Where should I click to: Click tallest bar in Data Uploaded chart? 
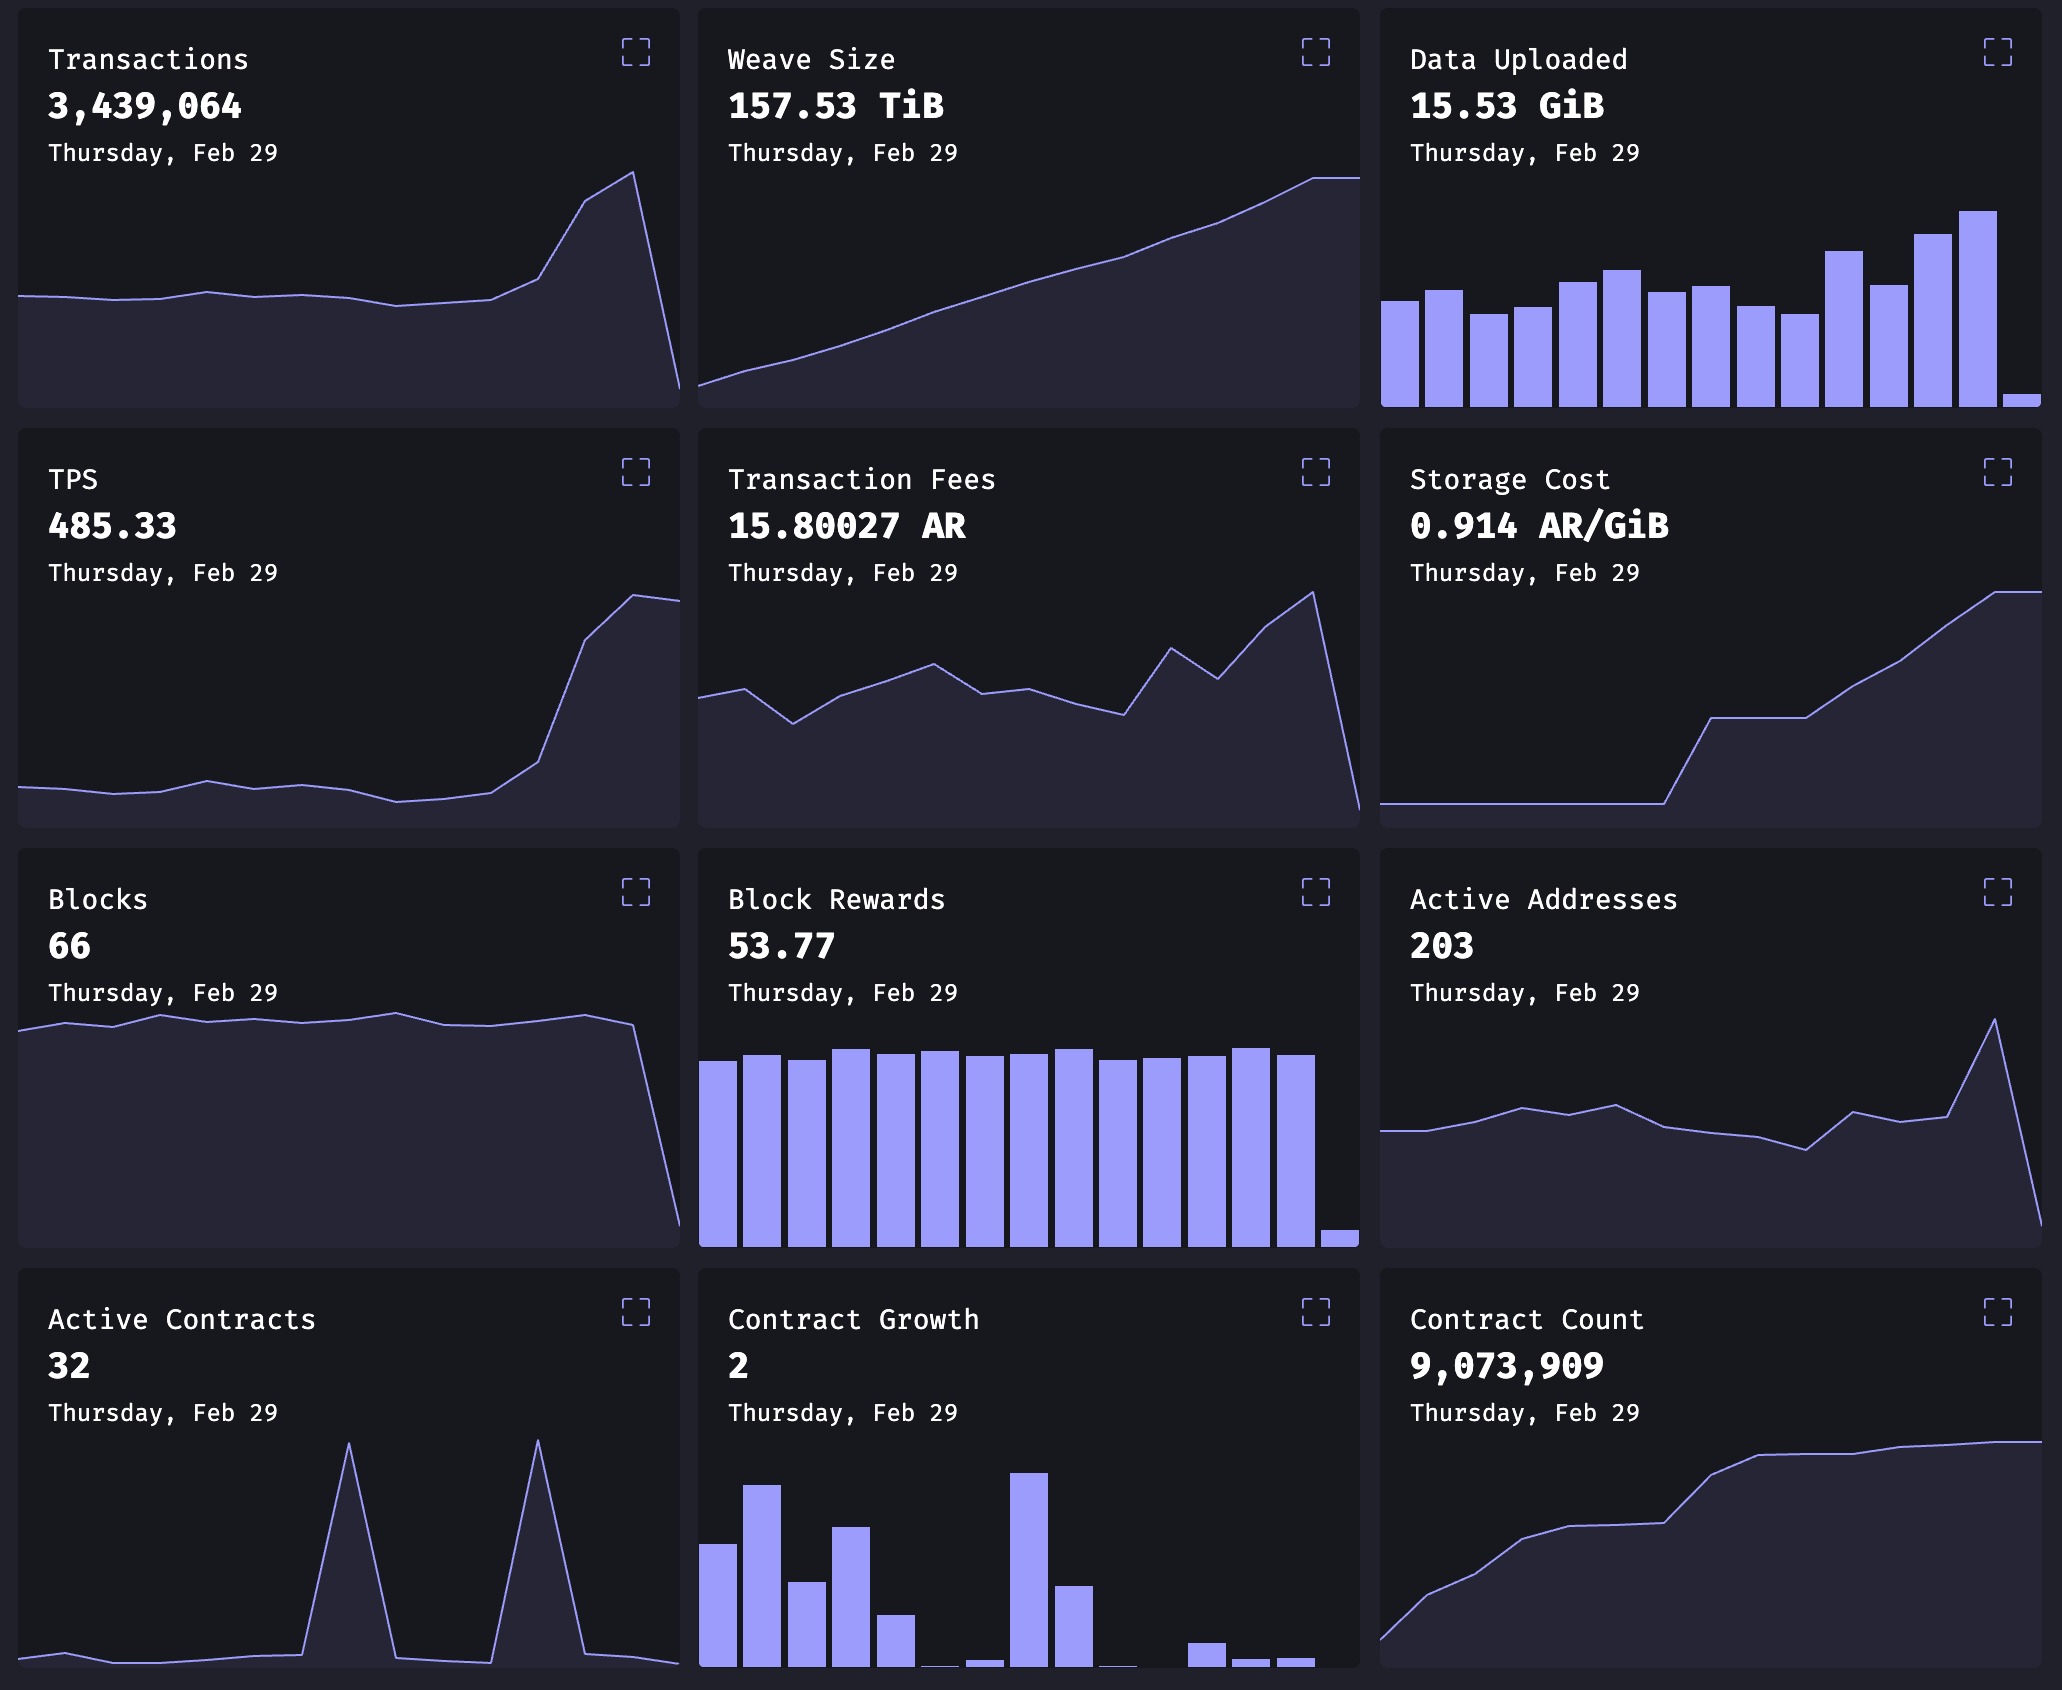1977,310
